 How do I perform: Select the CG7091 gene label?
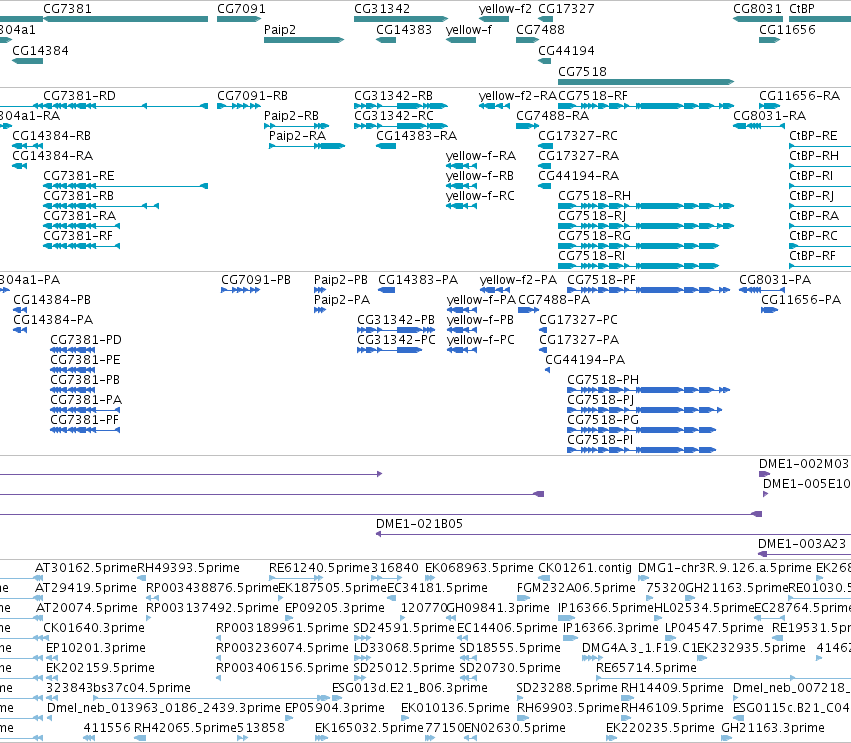pyautogui.click(x=241, y=9)
